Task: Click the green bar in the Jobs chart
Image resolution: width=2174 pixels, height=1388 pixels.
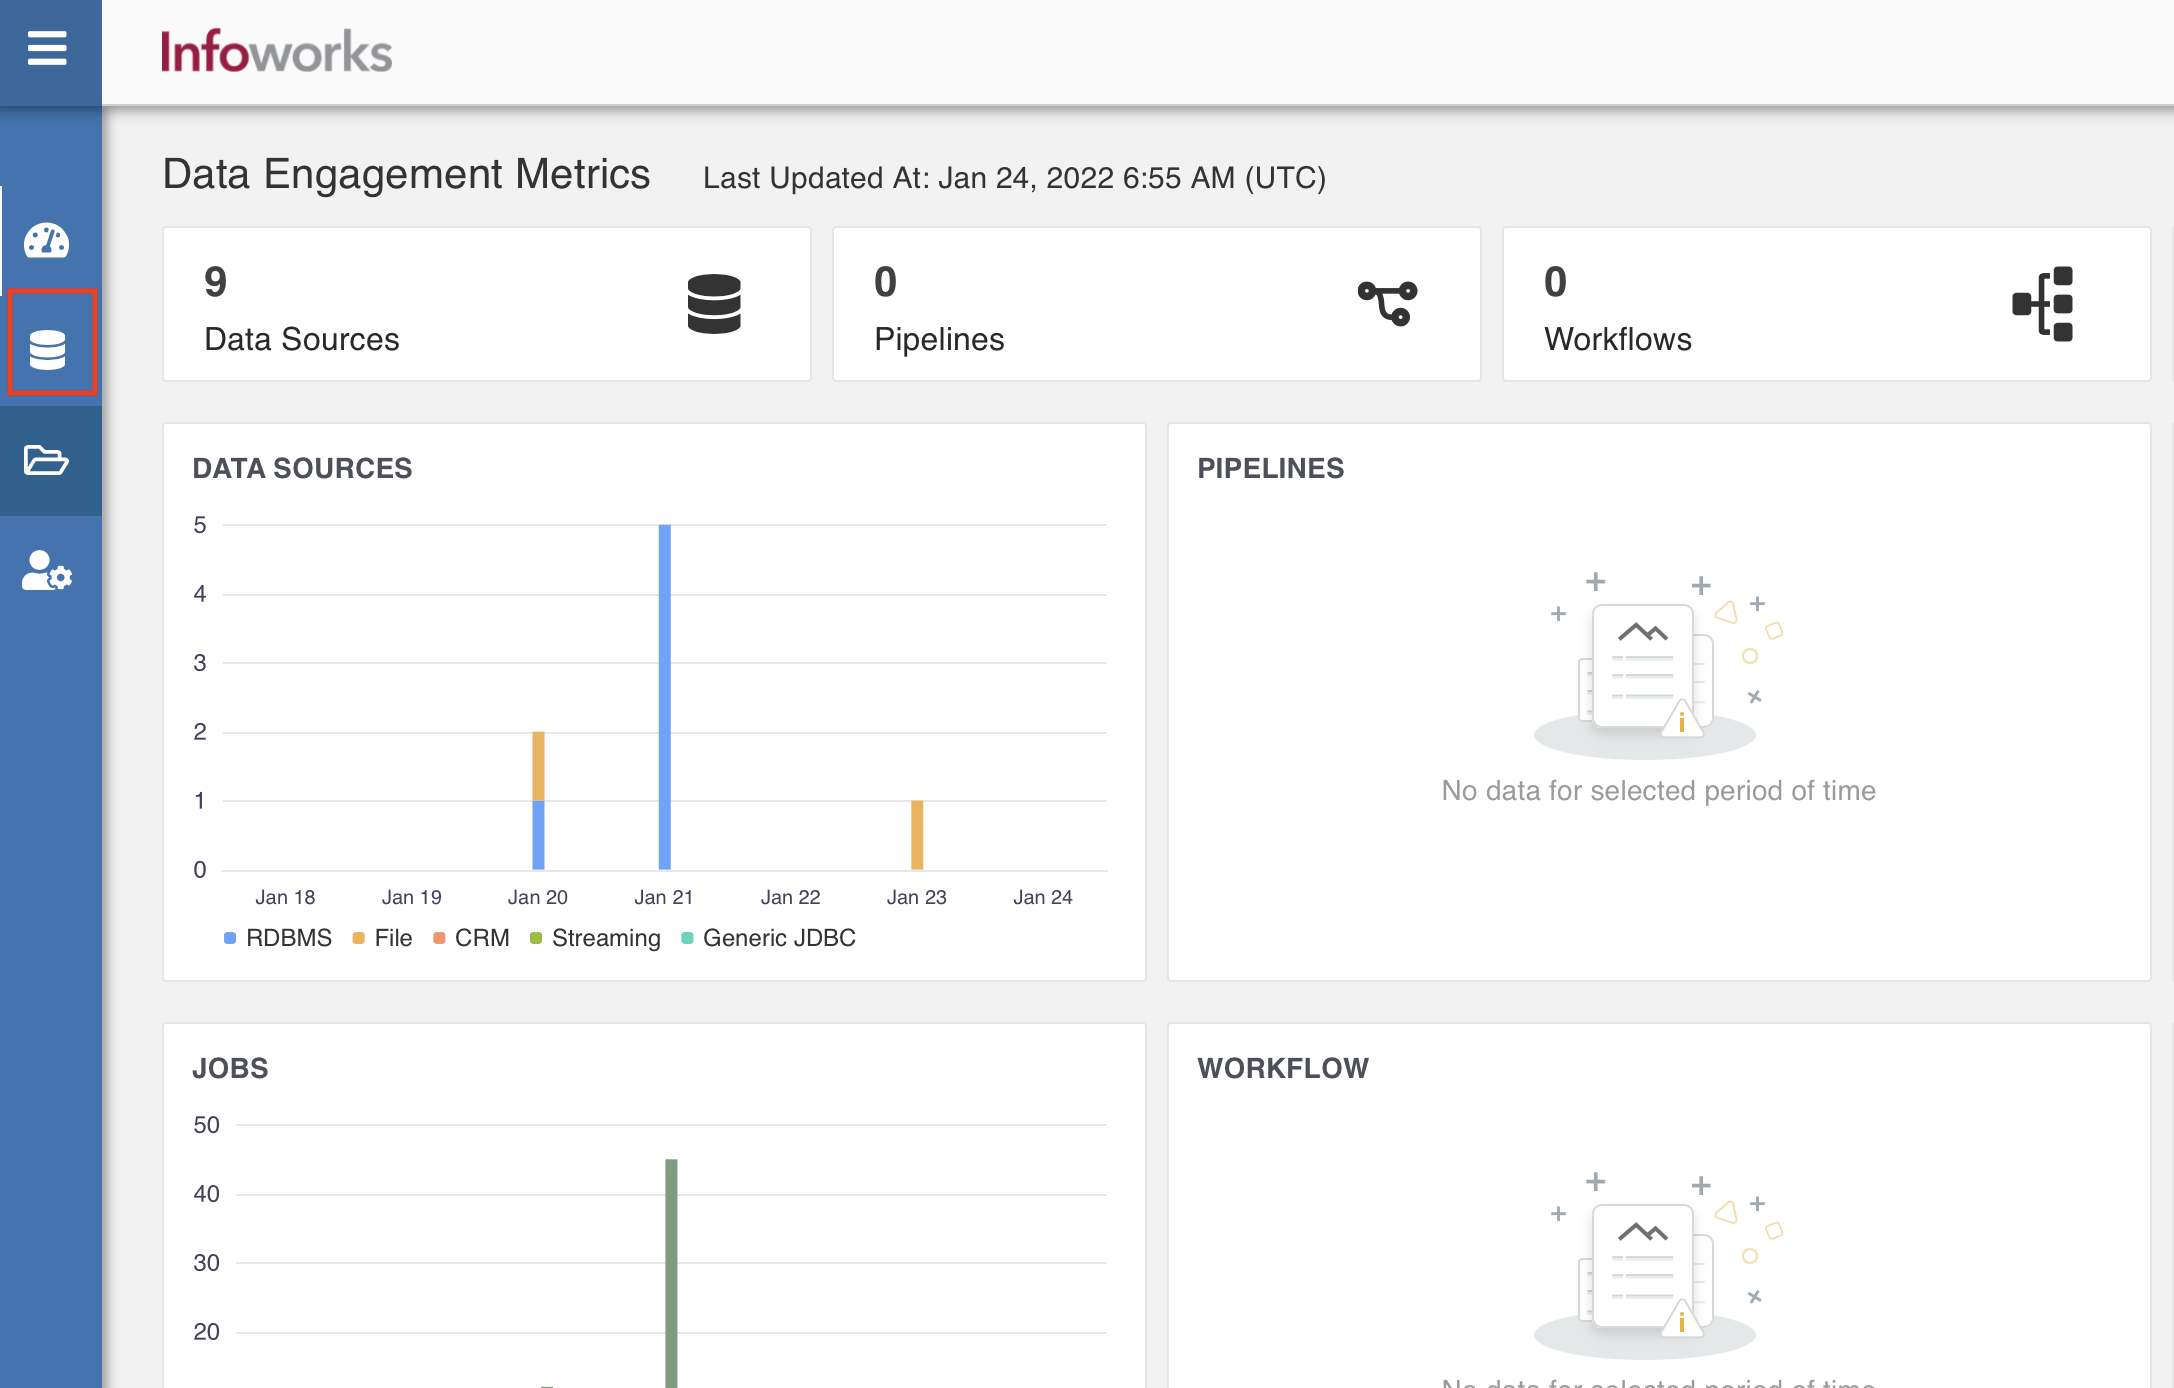Action: pyautogui.click(x=671, y=1273)
